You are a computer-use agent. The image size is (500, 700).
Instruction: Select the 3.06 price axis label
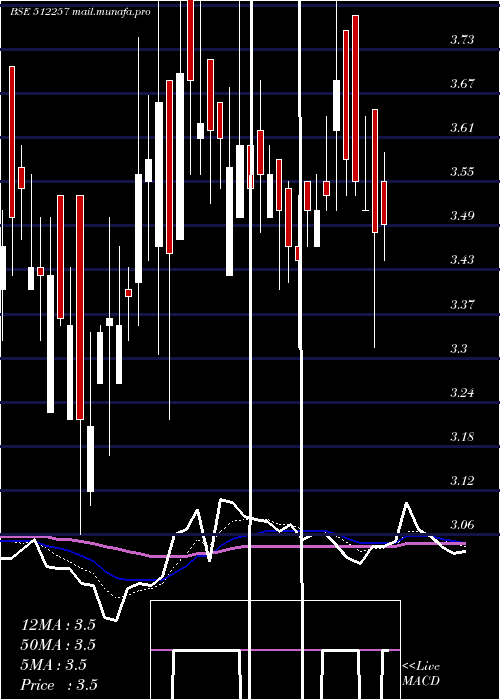click(462, 525)
